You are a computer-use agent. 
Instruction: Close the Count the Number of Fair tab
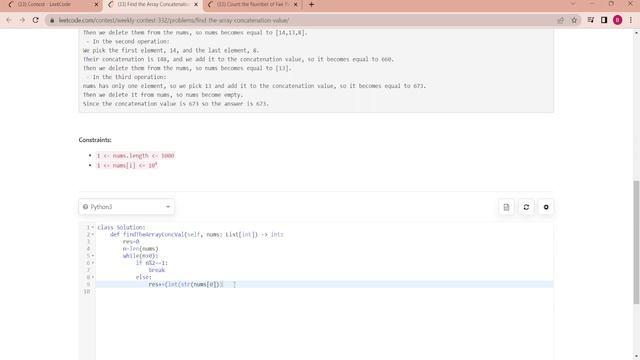tap(296, 4)
